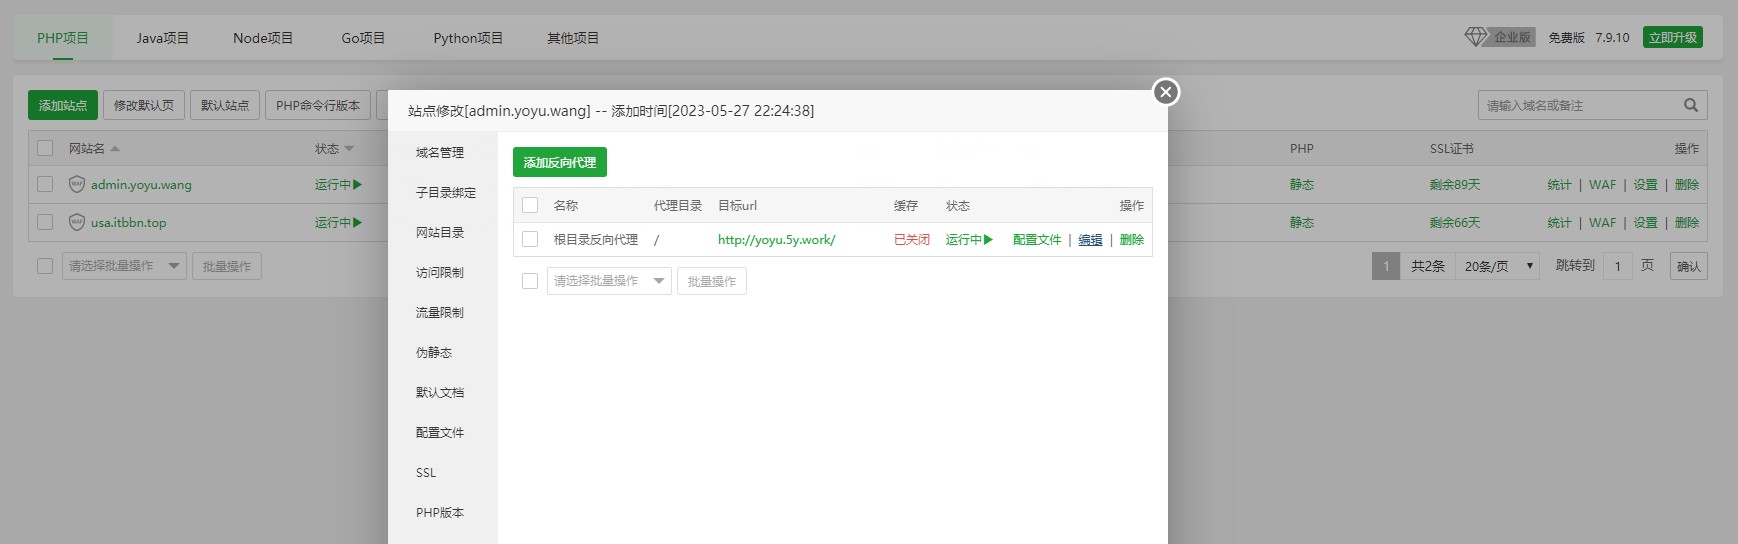Click the 默认站点 button
Screen dimensions: 1738x544
(x=225, y=105)
